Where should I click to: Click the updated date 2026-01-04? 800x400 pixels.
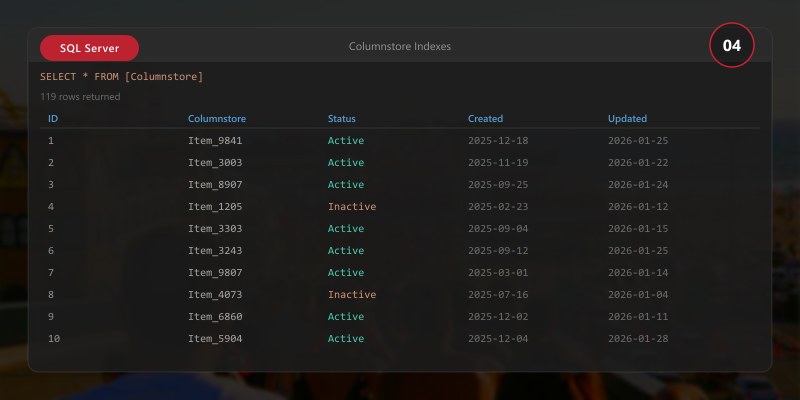point(638,294)
